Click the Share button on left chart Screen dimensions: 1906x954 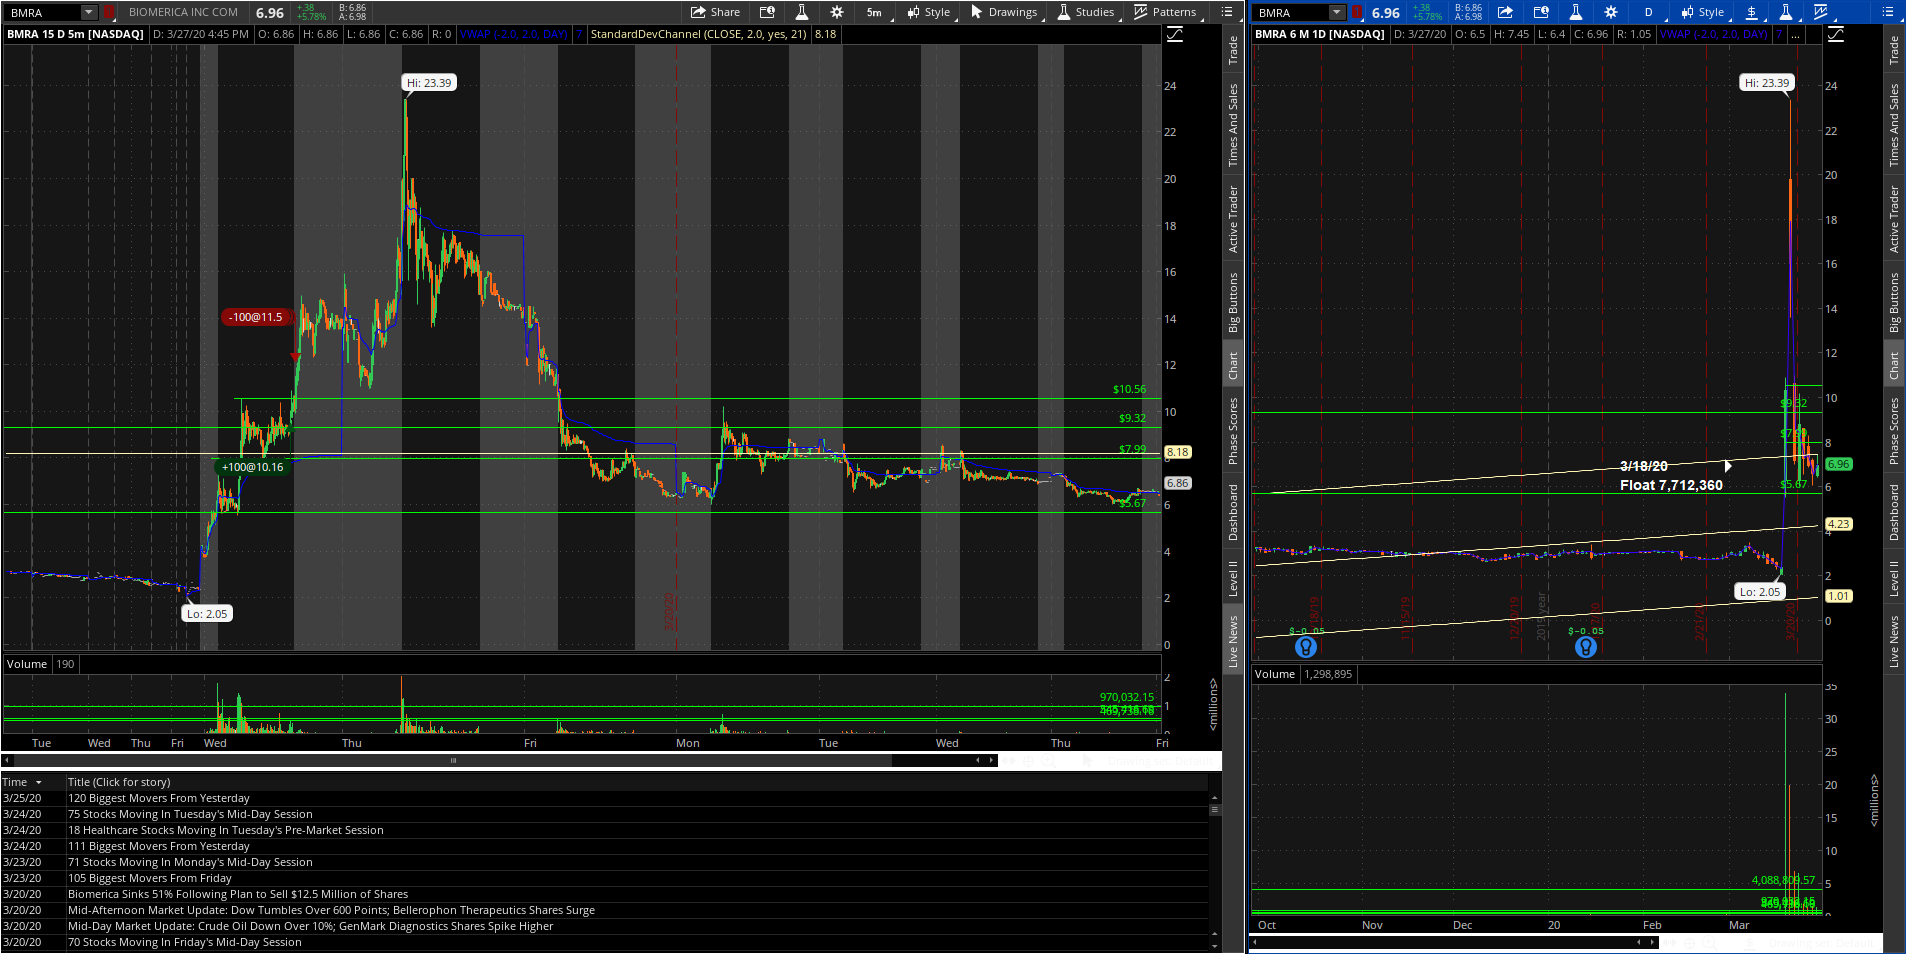point(715,12)
